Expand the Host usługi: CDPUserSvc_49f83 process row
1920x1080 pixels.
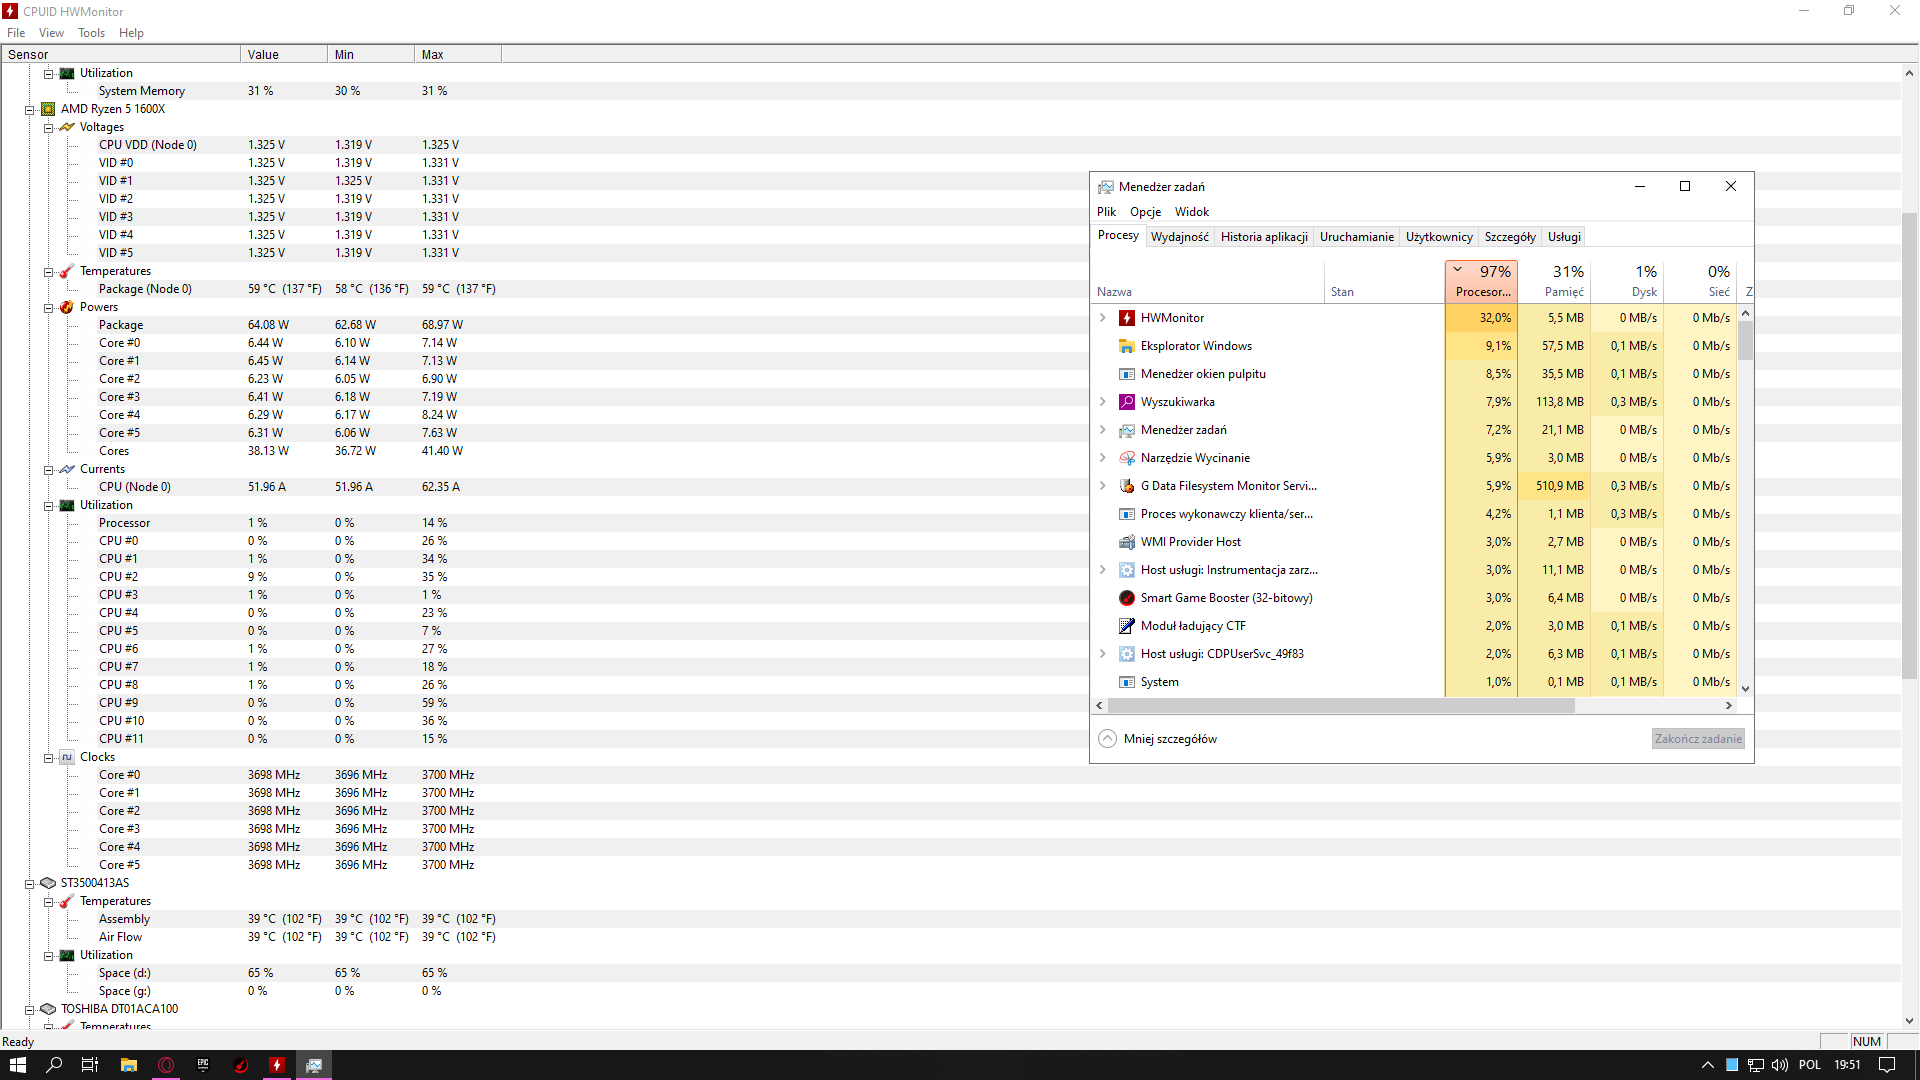[1103, 654]
